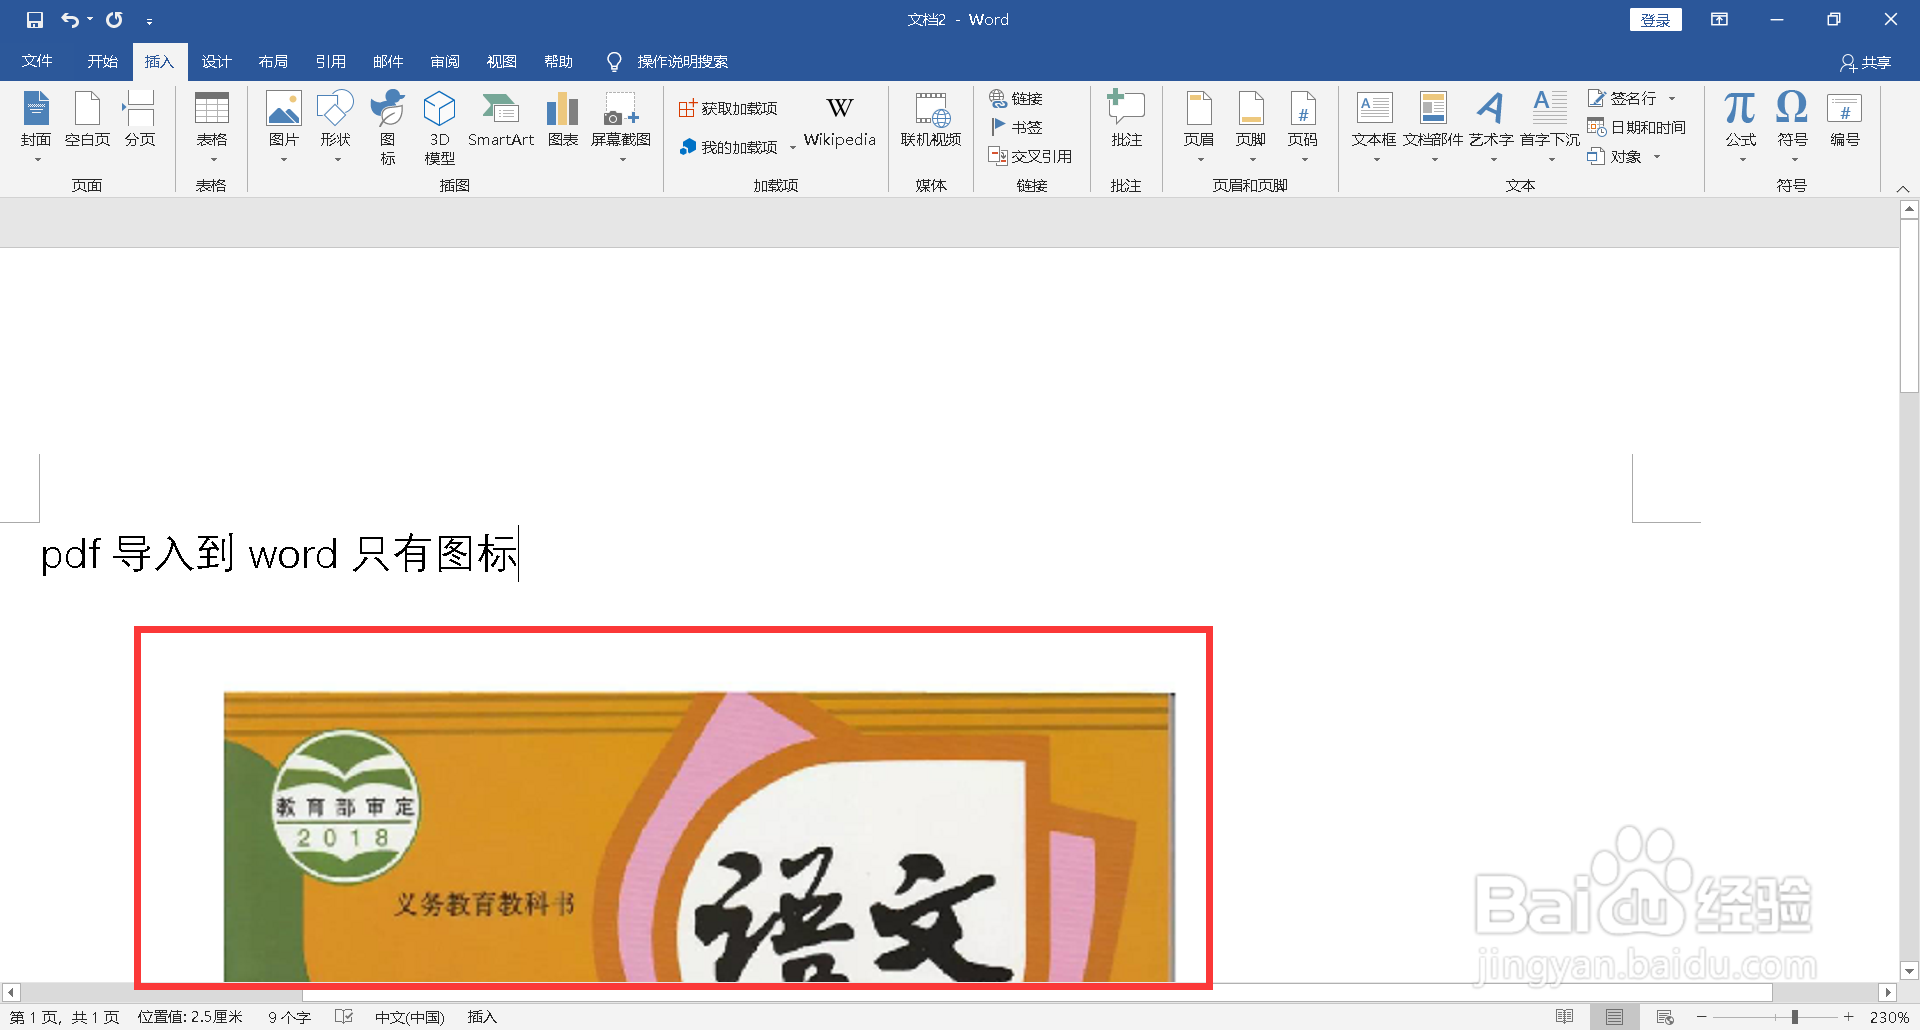Open the View (视图) tab

point(501,61)
